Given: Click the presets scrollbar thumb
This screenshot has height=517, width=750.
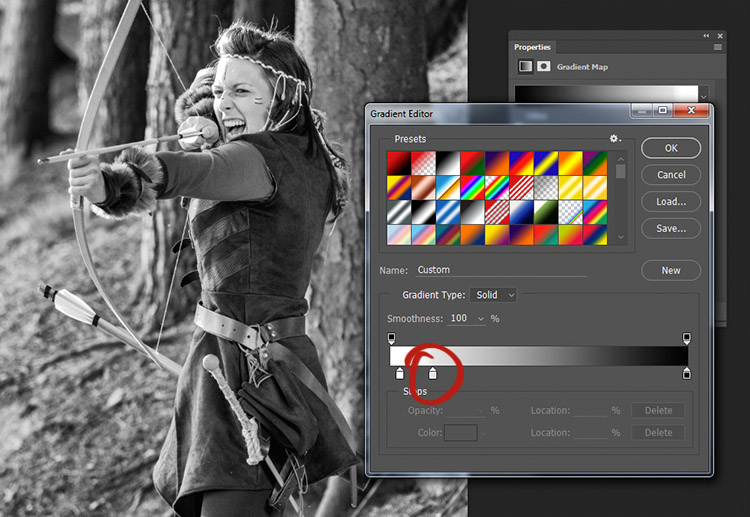Looking at the screenshot, I should (621, 171).
